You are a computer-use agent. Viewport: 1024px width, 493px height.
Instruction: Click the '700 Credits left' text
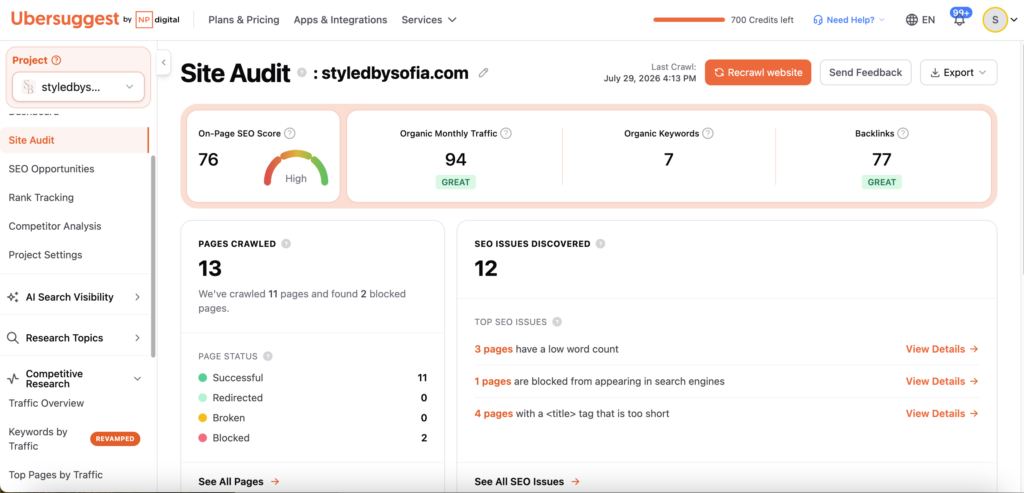pyautogui.click(x=762, y=20)
